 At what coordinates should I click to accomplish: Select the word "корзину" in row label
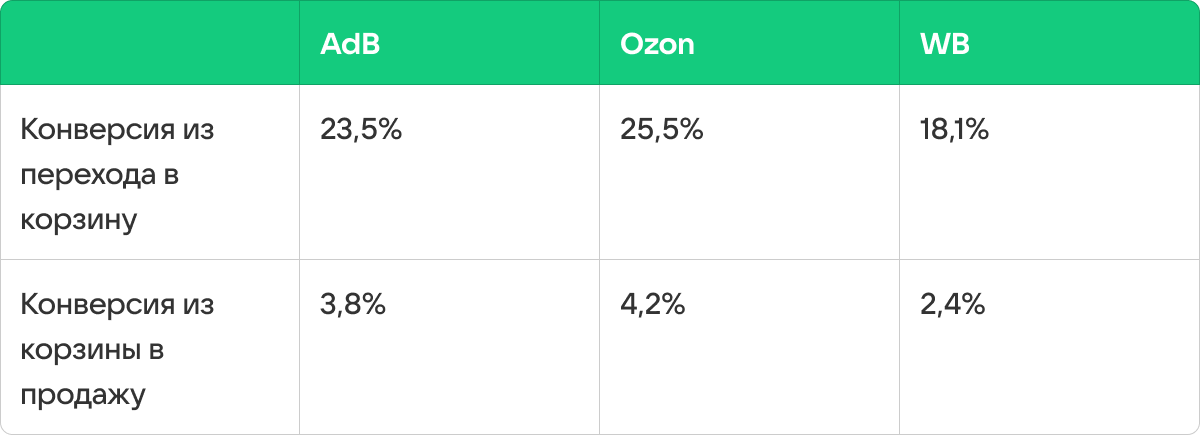pos(78,220)
